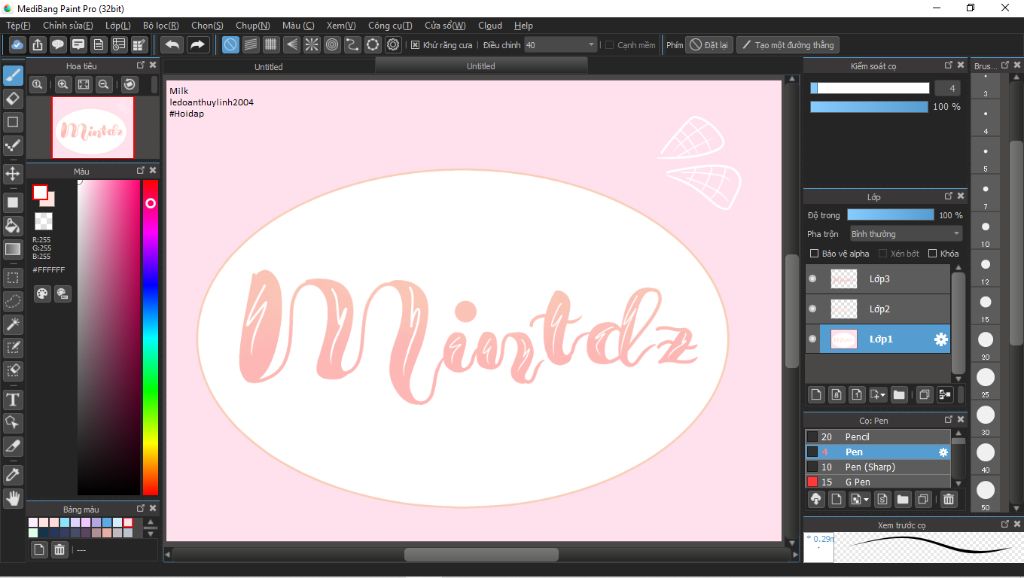Image resolution: width=1024 pixels, height=578 pixels.
Task: Select the Move tool
Action: click(13, 174)
